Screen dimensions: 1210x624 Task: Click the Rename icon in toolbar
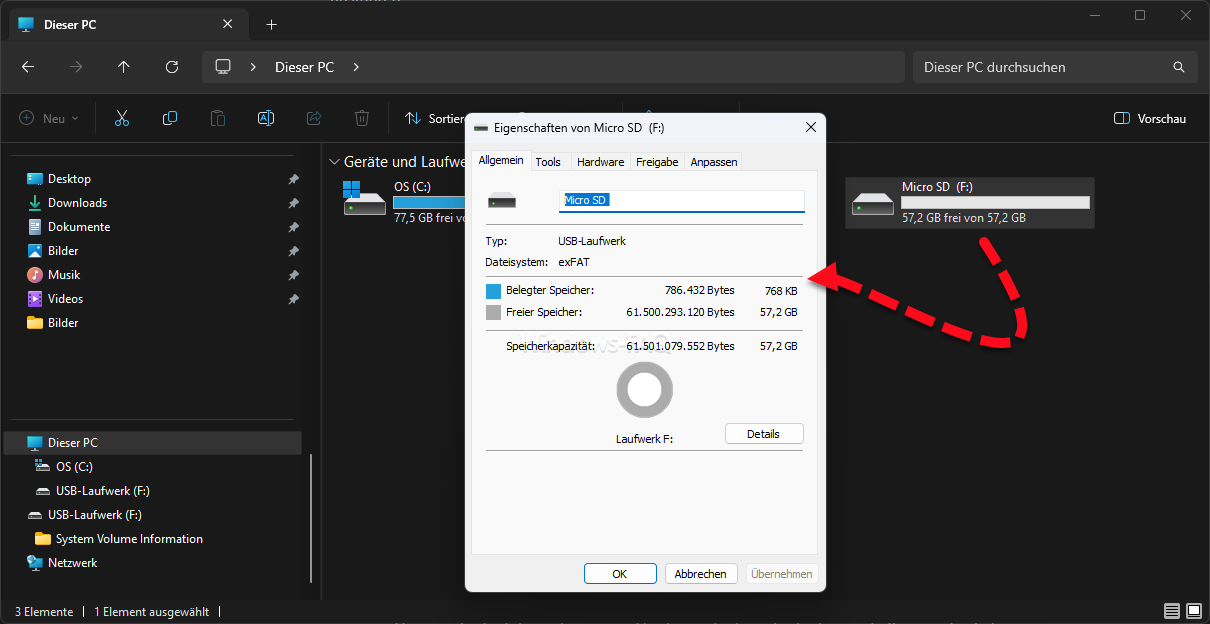point(266,118)
